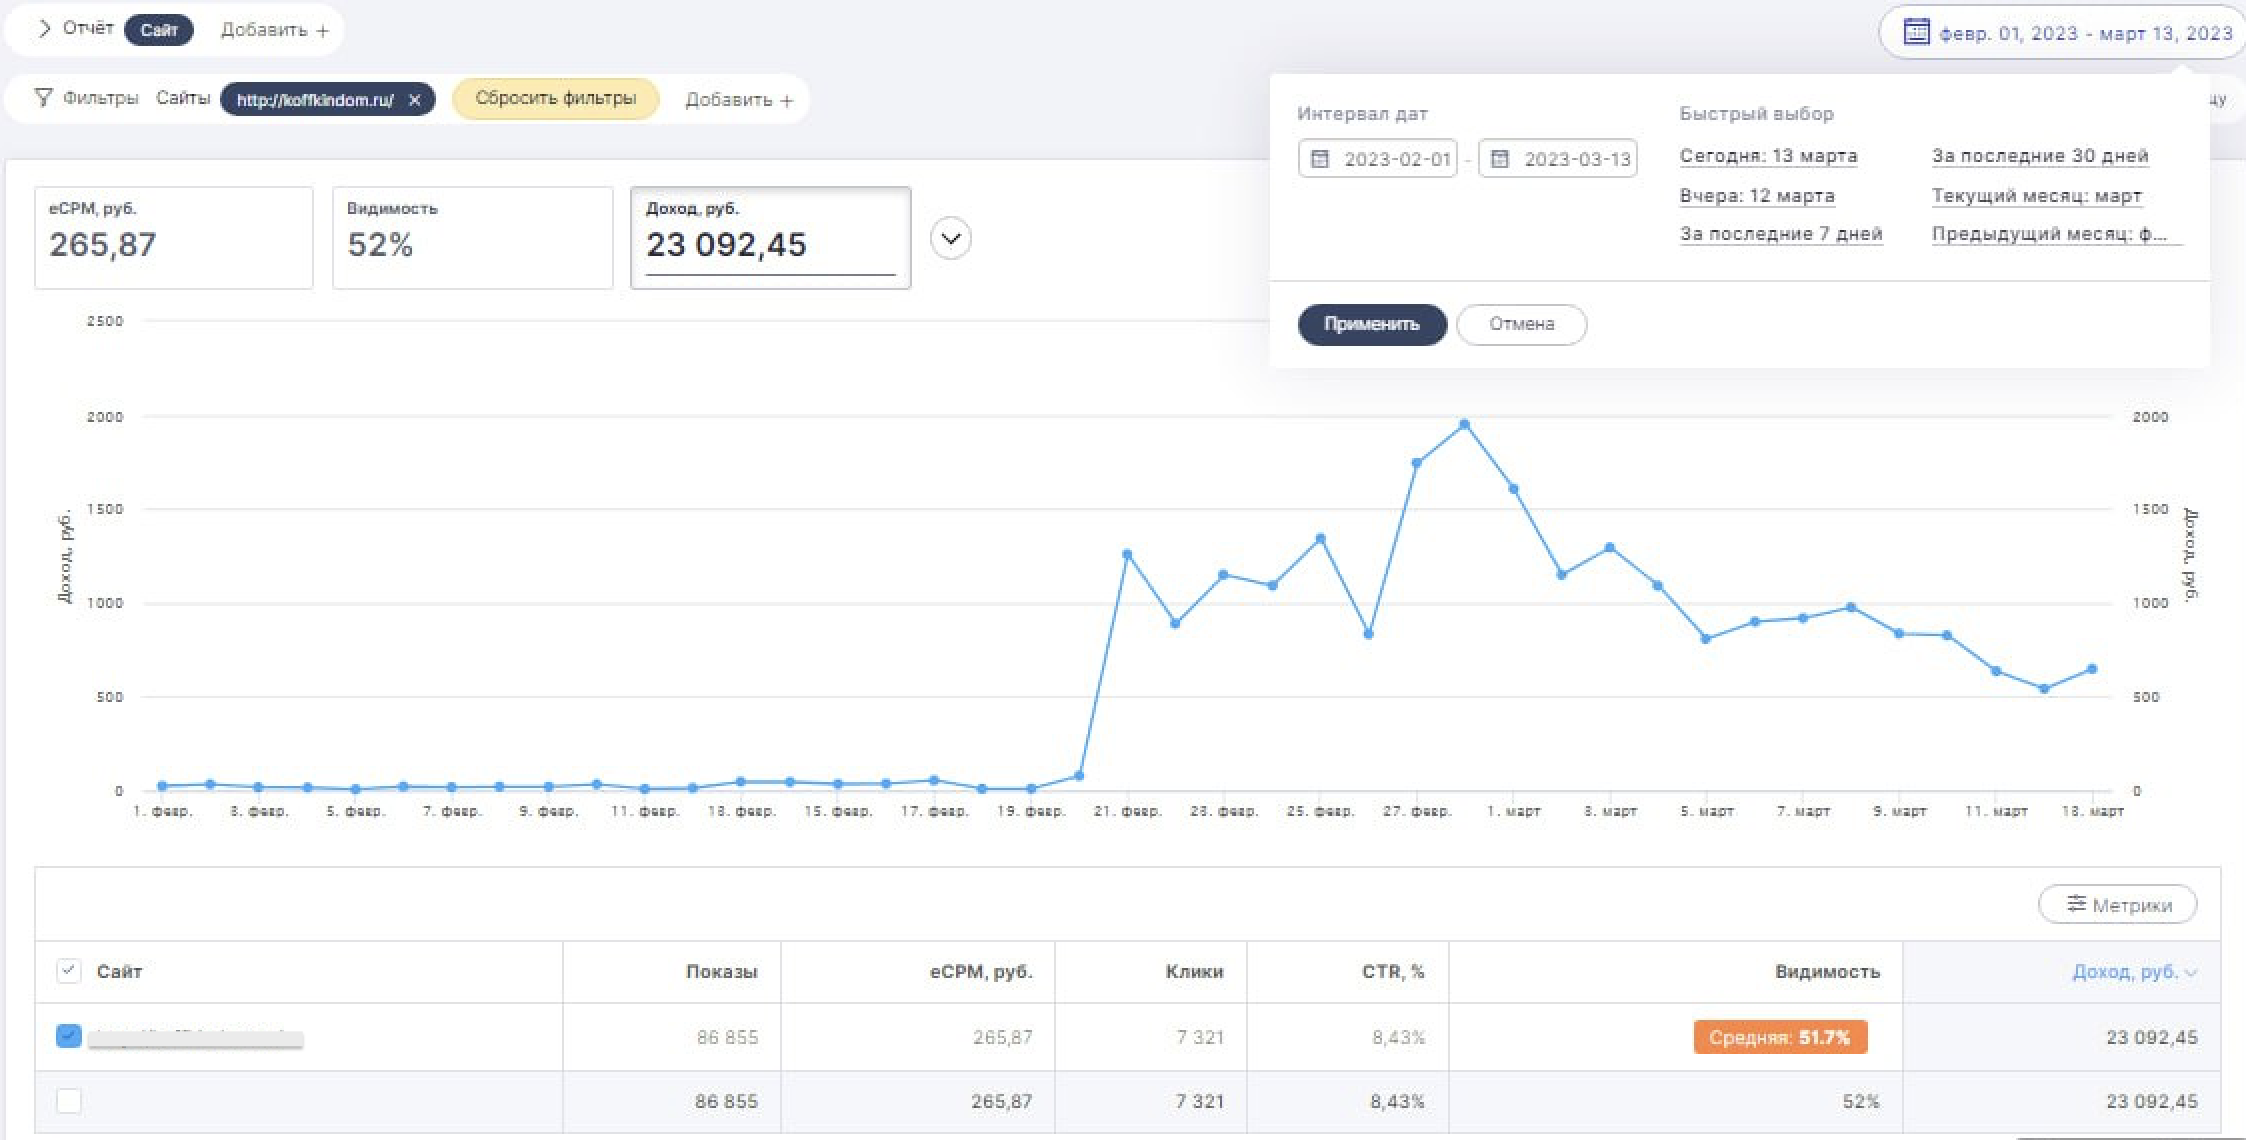Toggle the select-all checkbox beside Сайт header

68,971
